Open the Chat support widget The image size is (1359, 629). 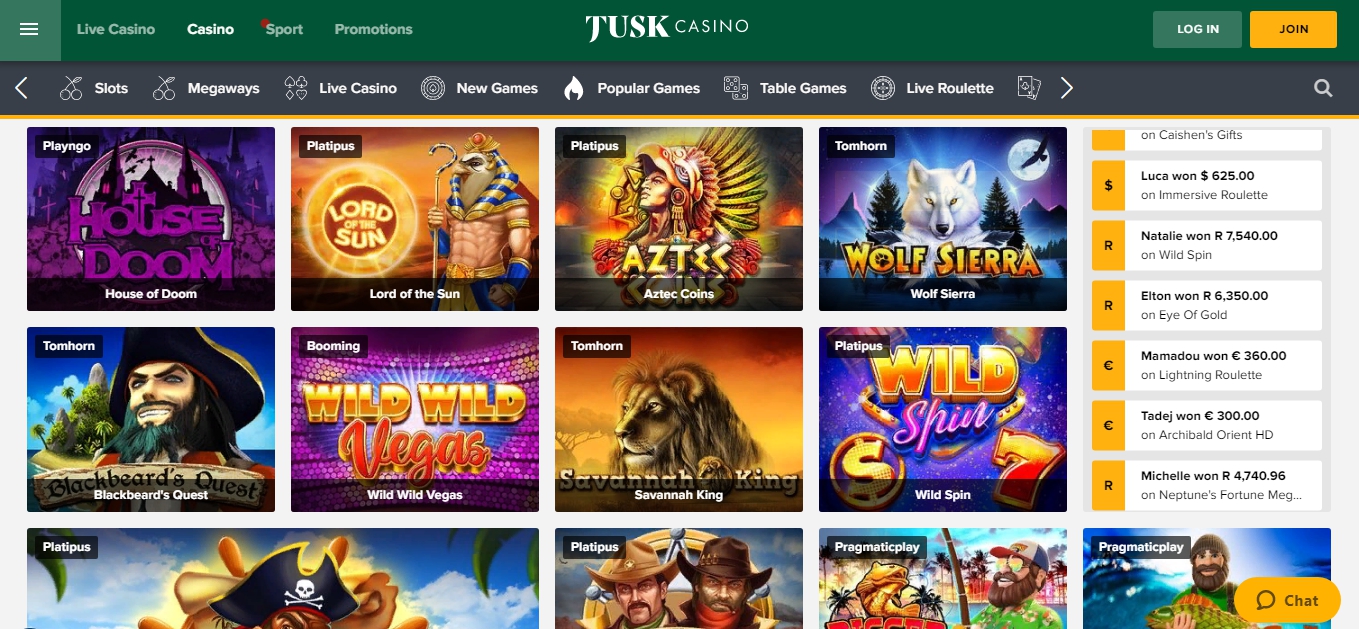tap(1287, 600)
